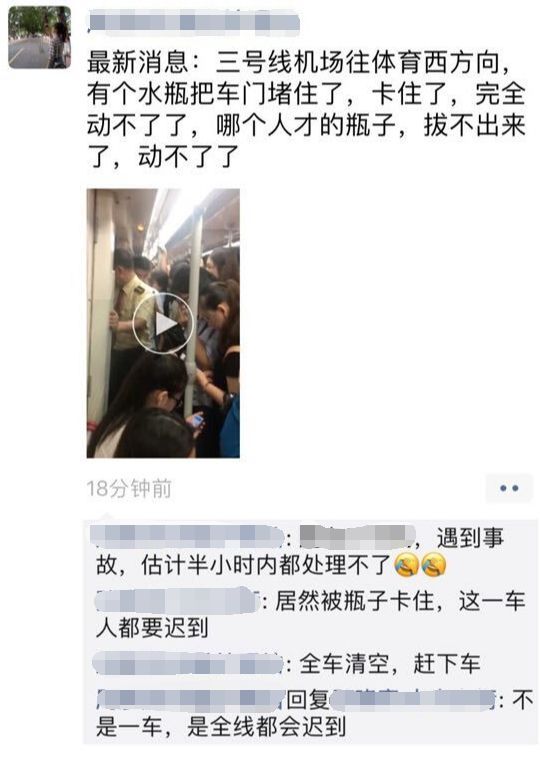Play the subway video
Viewport: 540px width, 757px height.
tap(163, 323)
